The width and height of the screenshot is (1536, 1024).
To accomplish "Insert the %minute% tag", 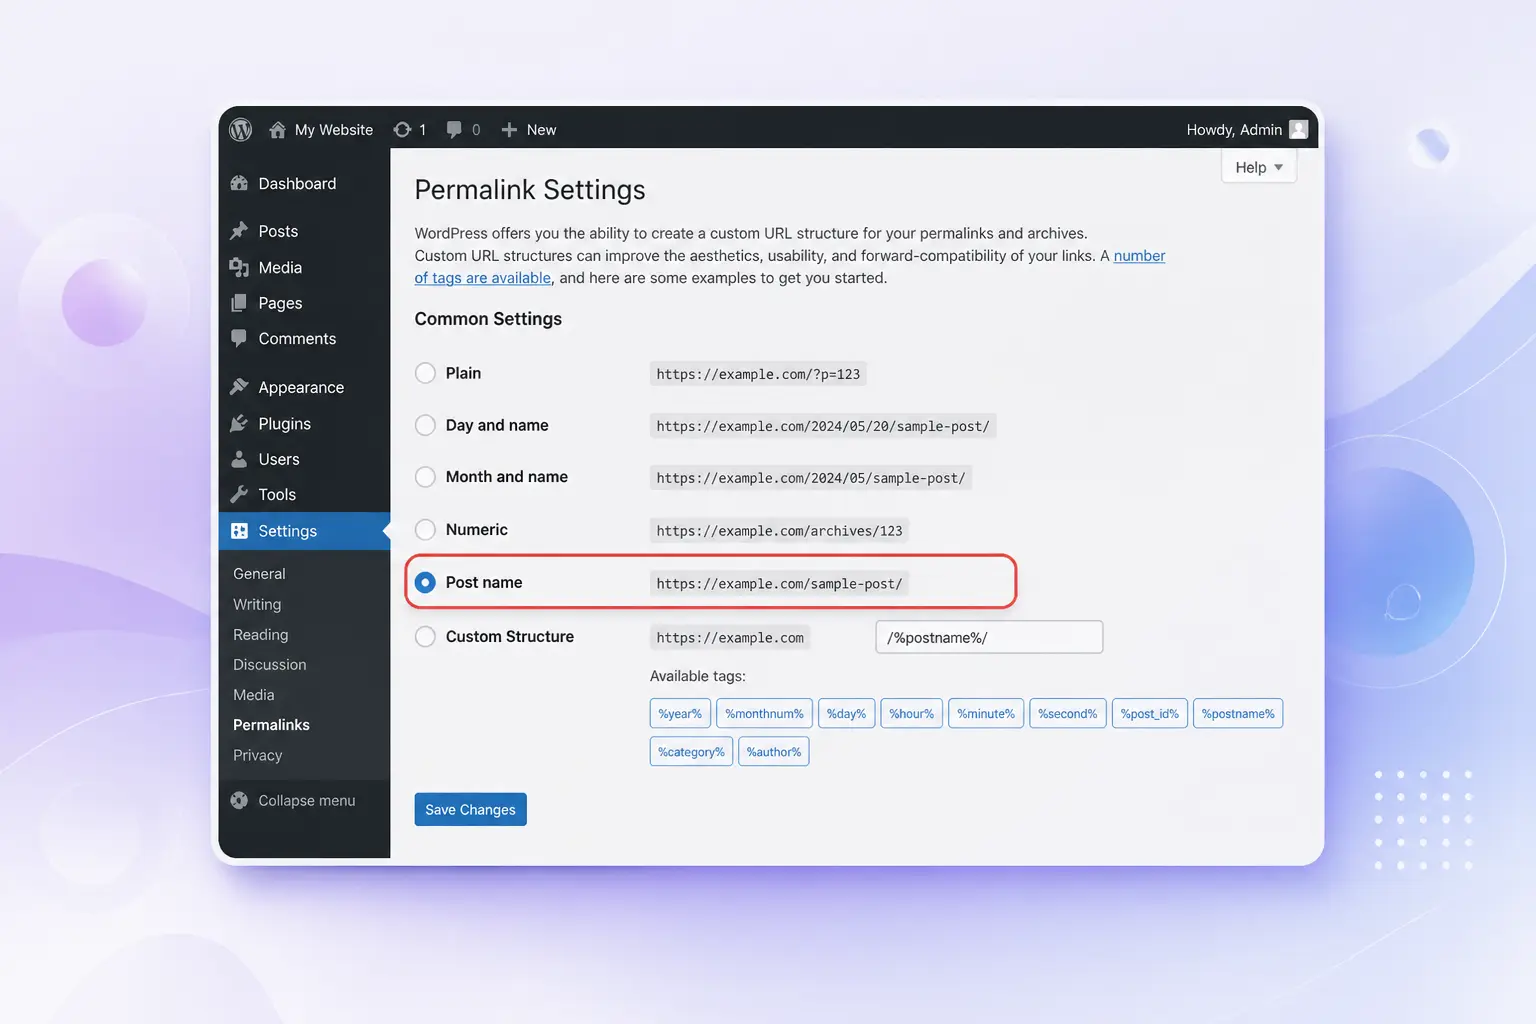I will 986,713.
